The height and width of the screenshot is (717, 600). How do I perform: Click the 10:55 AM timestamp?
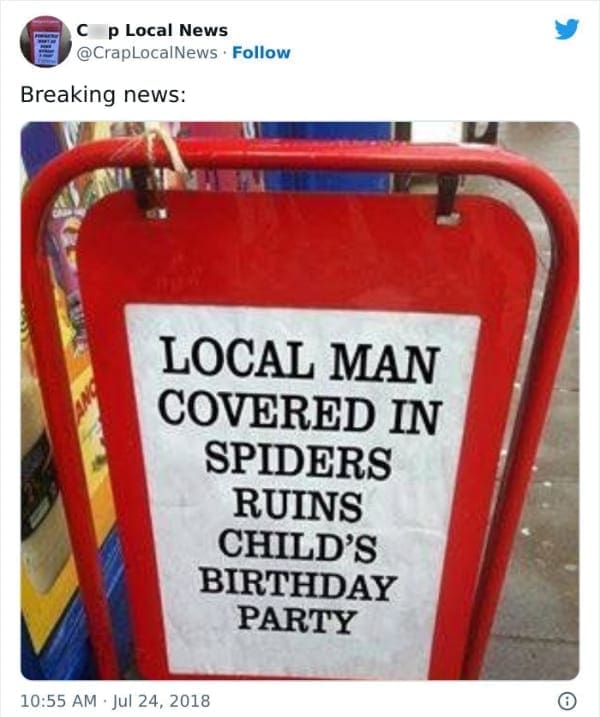tap(59, 701)
